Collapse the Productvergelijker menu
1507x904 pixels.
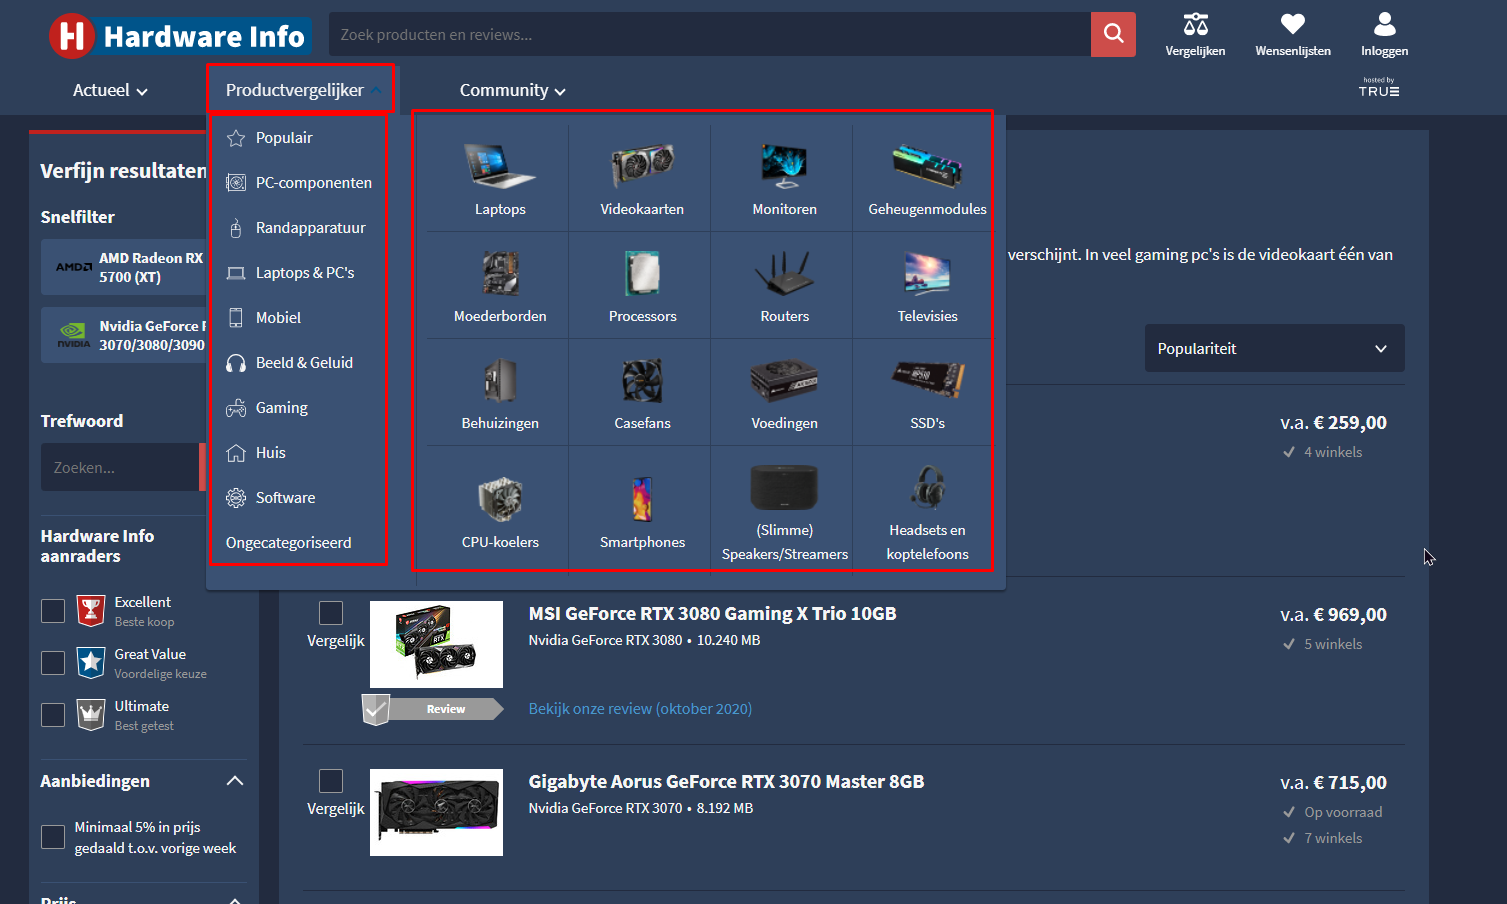pos(301,90)
